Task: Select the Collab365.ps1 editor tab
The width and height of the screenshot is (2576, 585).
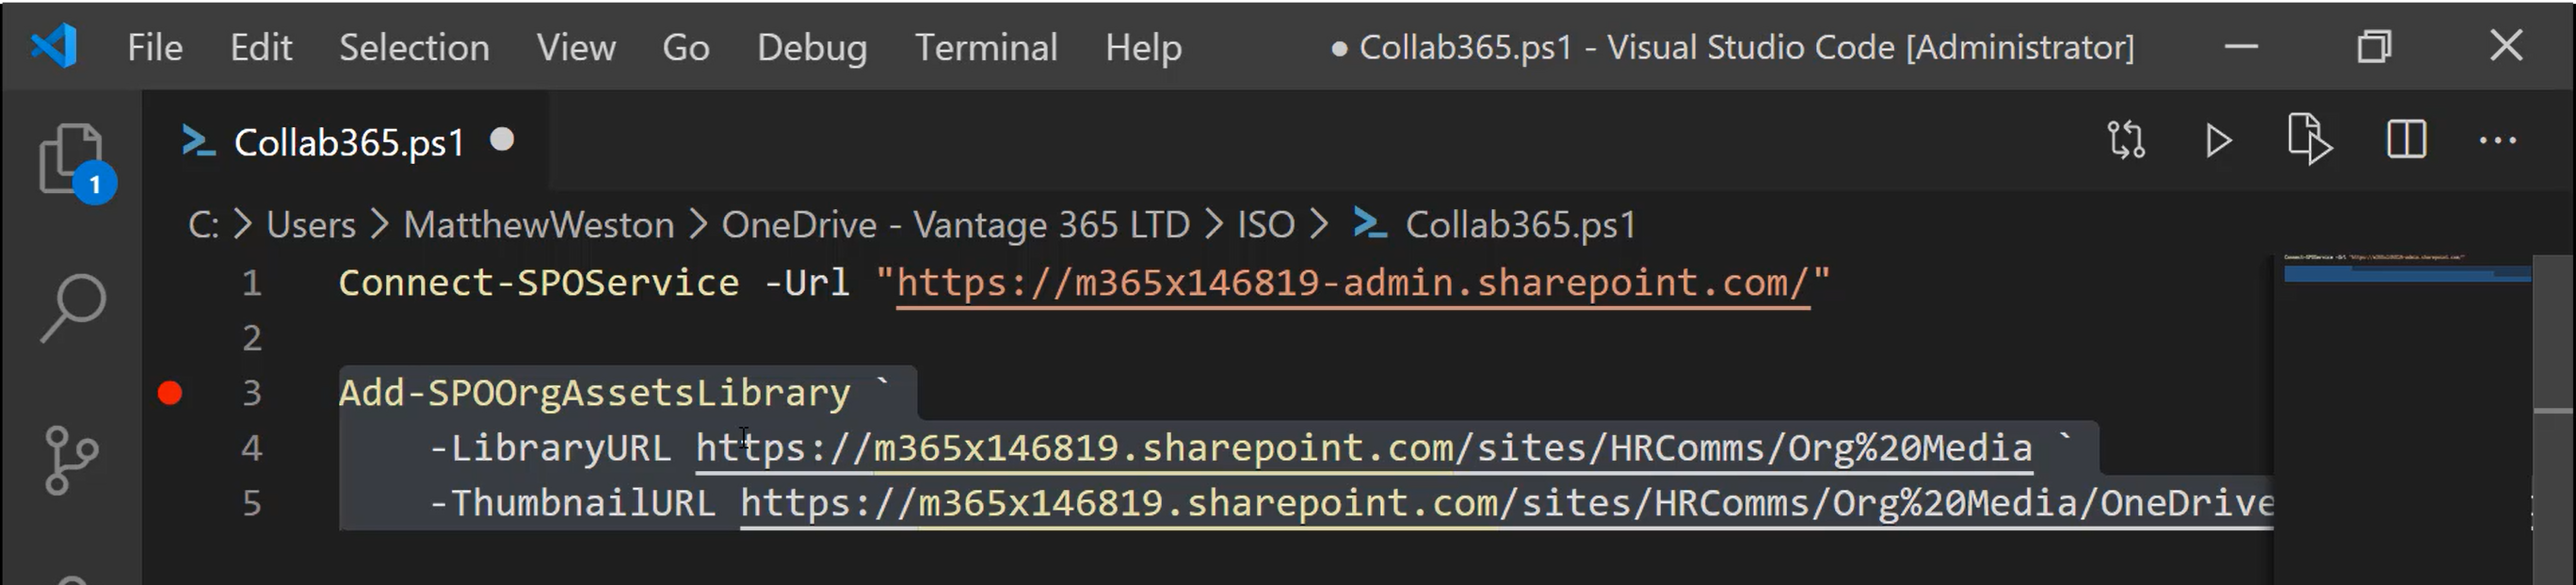Action: pos(346,141)
